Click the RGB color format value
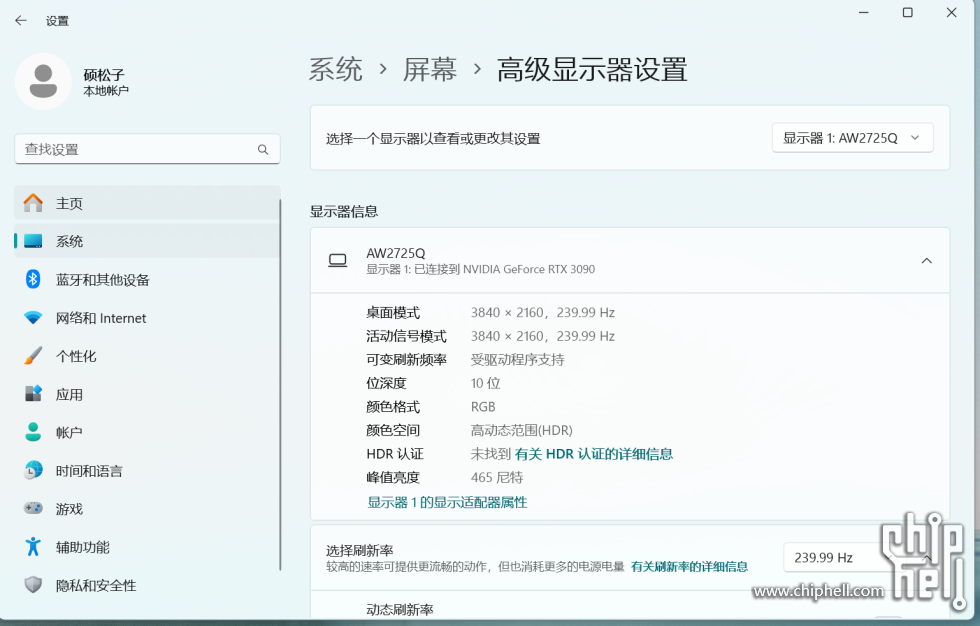The image size is (980, 626). tap(483, 407)
